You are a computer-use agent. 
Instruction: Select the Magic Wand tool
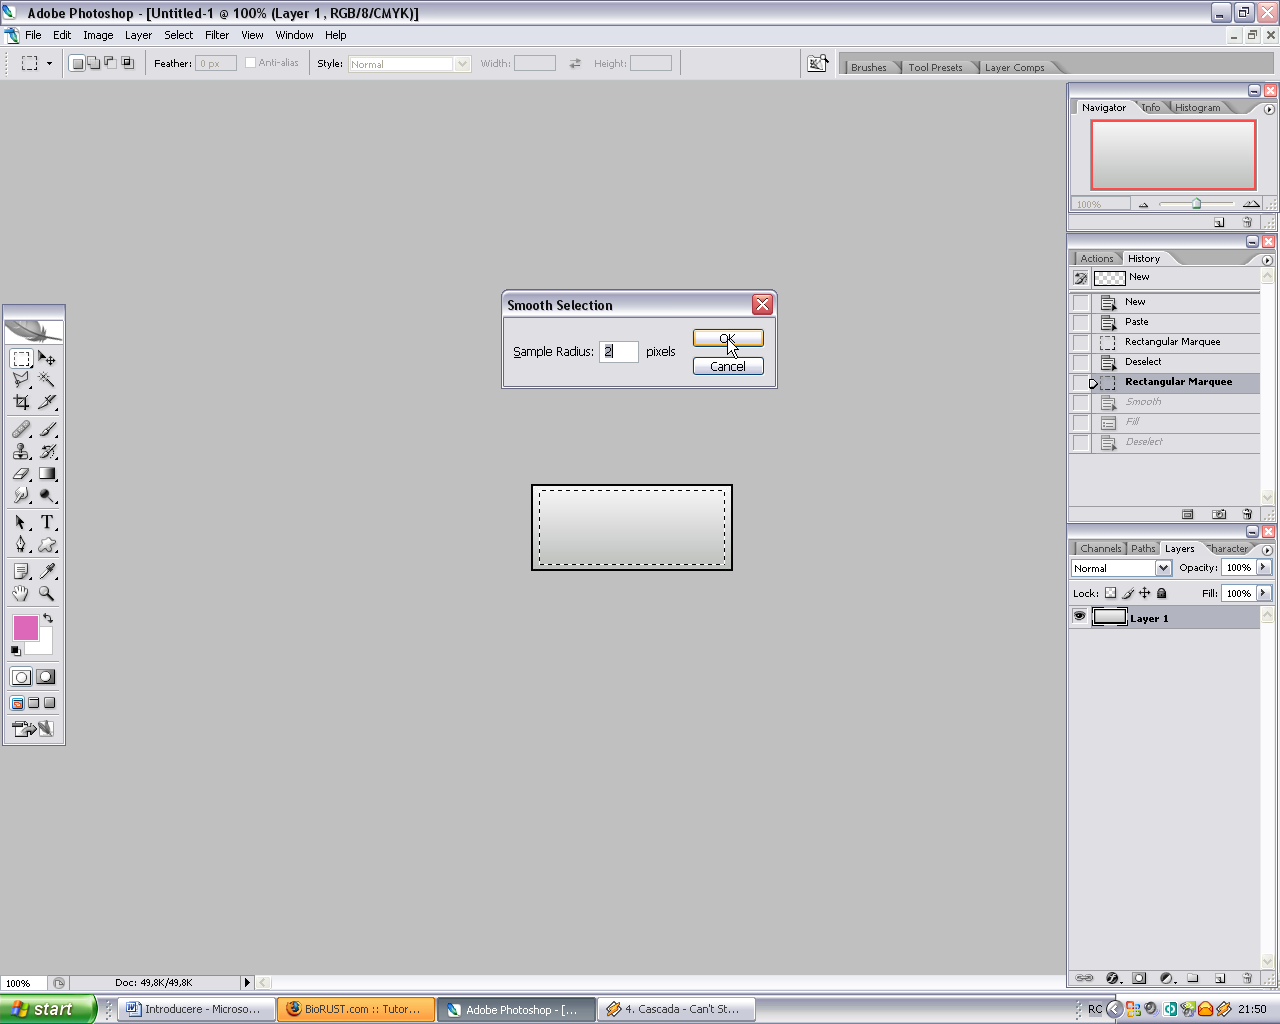point(47,380)
